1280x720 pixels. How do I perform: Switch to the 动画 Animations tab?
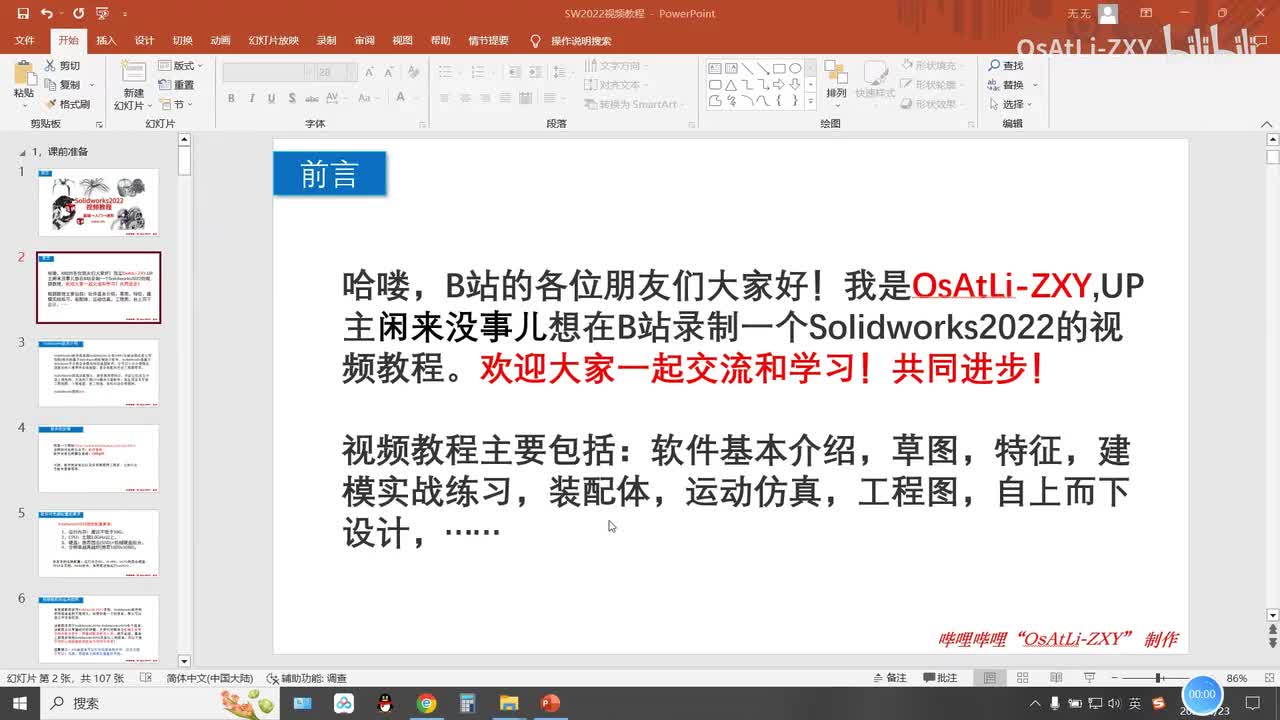pos(220,41)
